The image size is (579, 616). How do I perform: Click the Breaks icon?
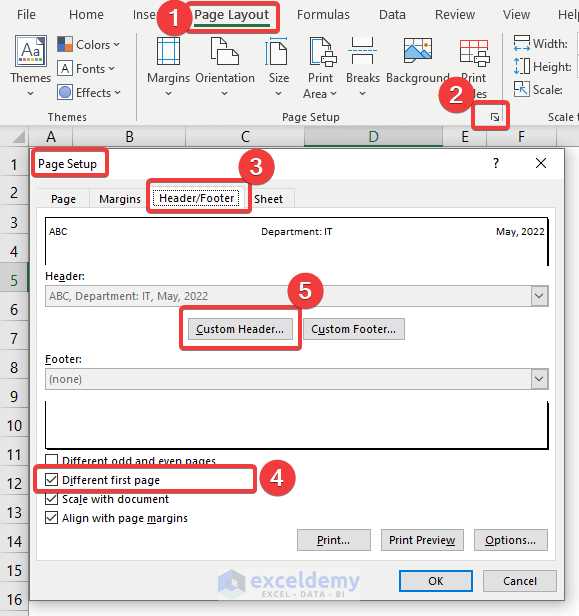pos(363,51)
